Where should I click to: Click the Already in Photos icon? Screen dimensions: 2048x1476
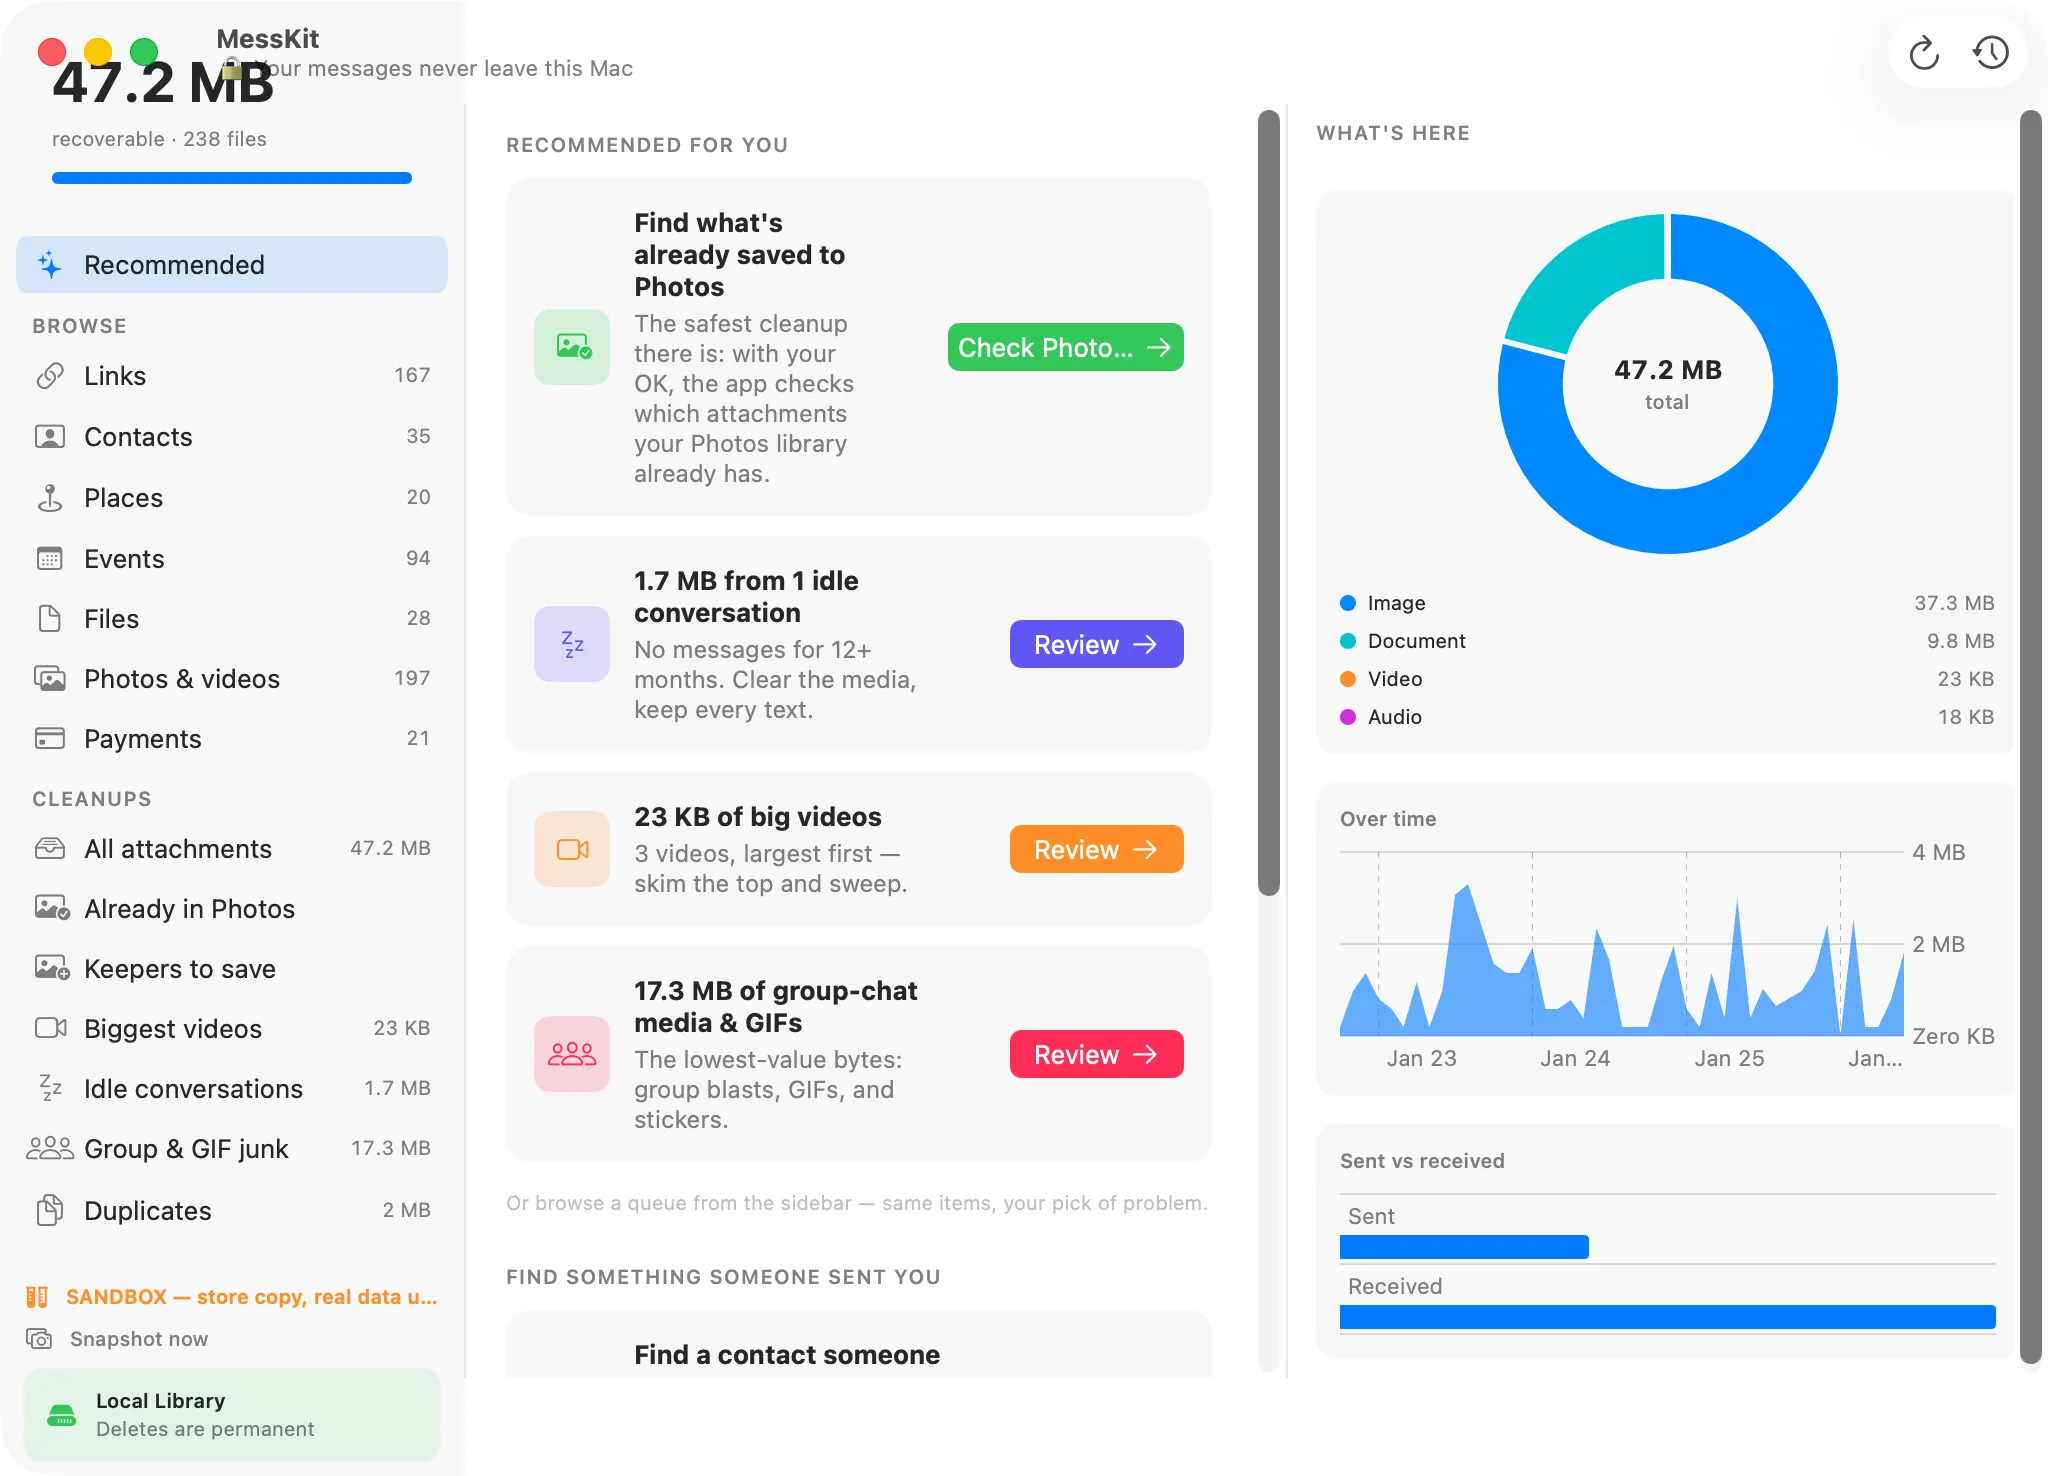pyautogui.click(x=52, y=909)
